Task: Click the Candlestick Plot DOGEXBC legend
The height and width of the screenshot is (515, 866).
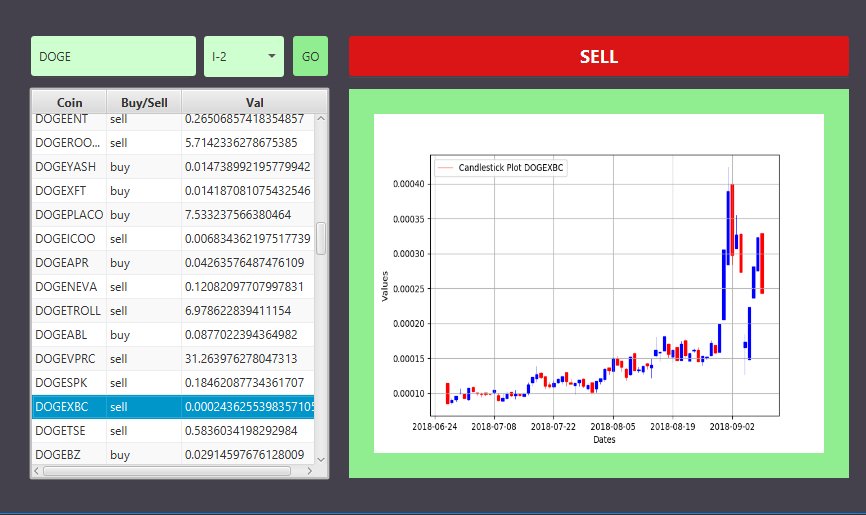Action: pyautogui.click(x=501, y=167)
